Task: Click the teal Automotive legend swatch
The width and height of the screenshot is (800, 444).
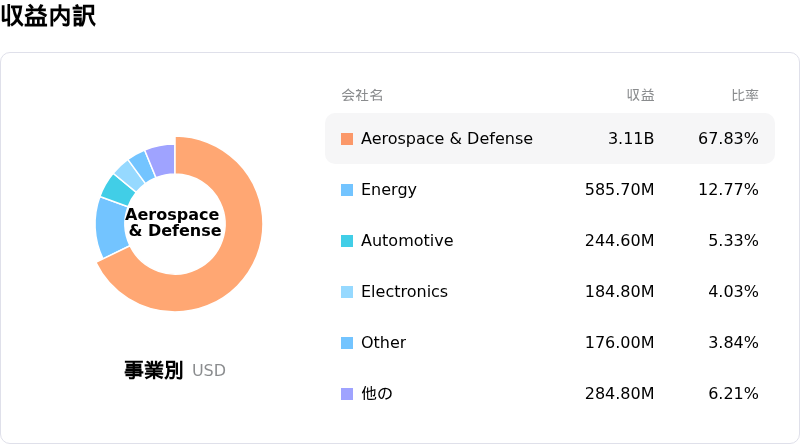Action: point(347,241)
